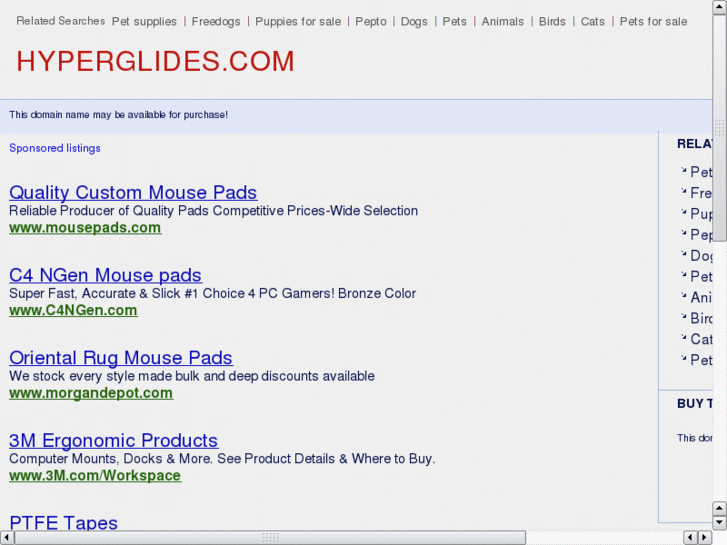Open the Freedogs related search link

[x=216, y=22]
